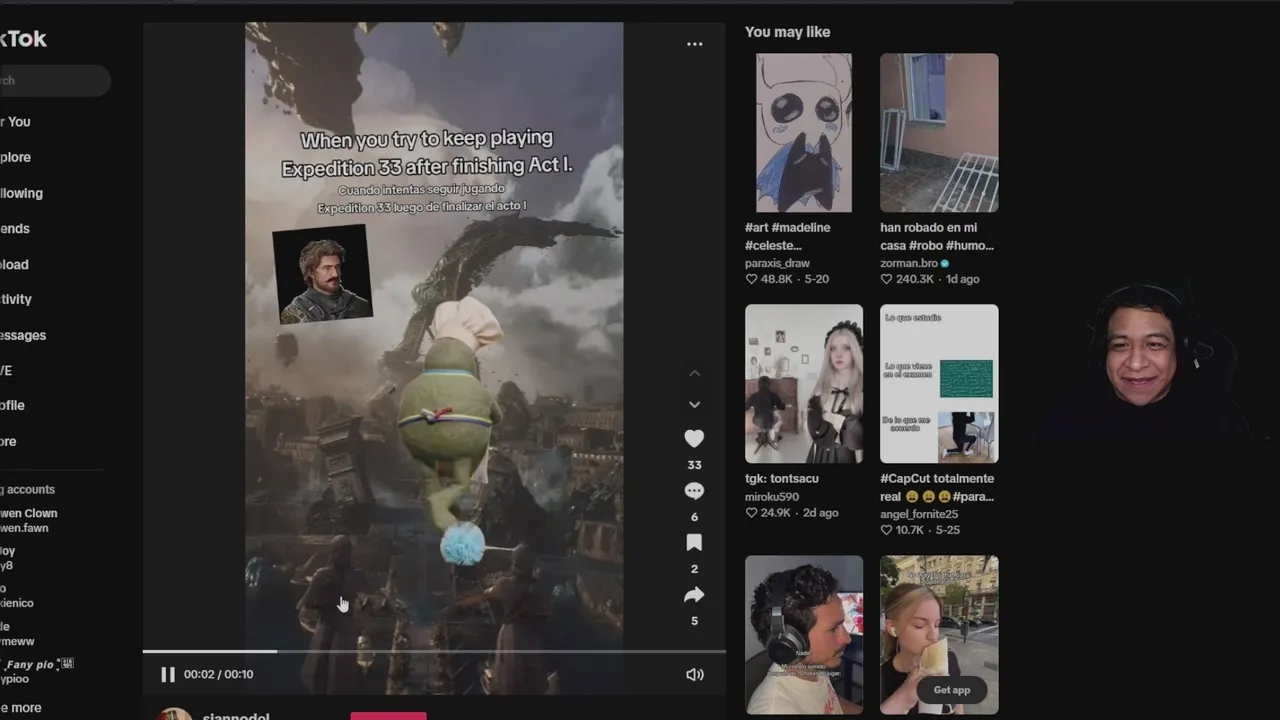The width and height of the screenshot is (1280, 720).
Task: Open the tgk: tontsacu video thumbnail
Action: (804, 384)
